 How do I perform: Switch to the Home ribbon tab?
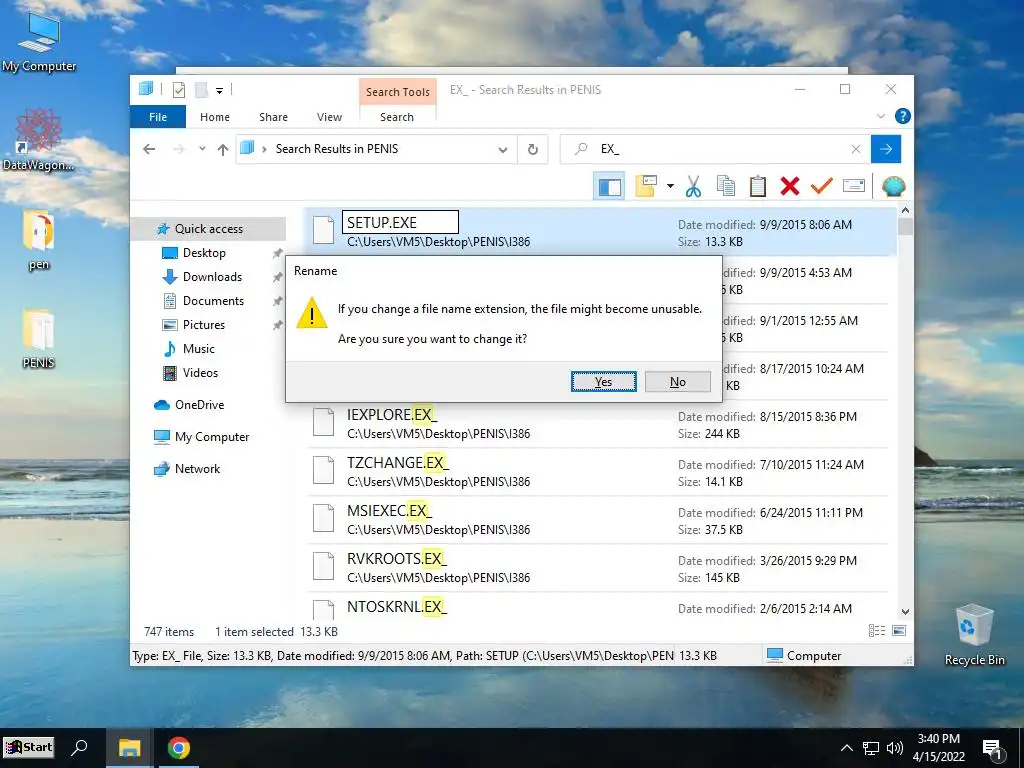click(x=215, y=117)
